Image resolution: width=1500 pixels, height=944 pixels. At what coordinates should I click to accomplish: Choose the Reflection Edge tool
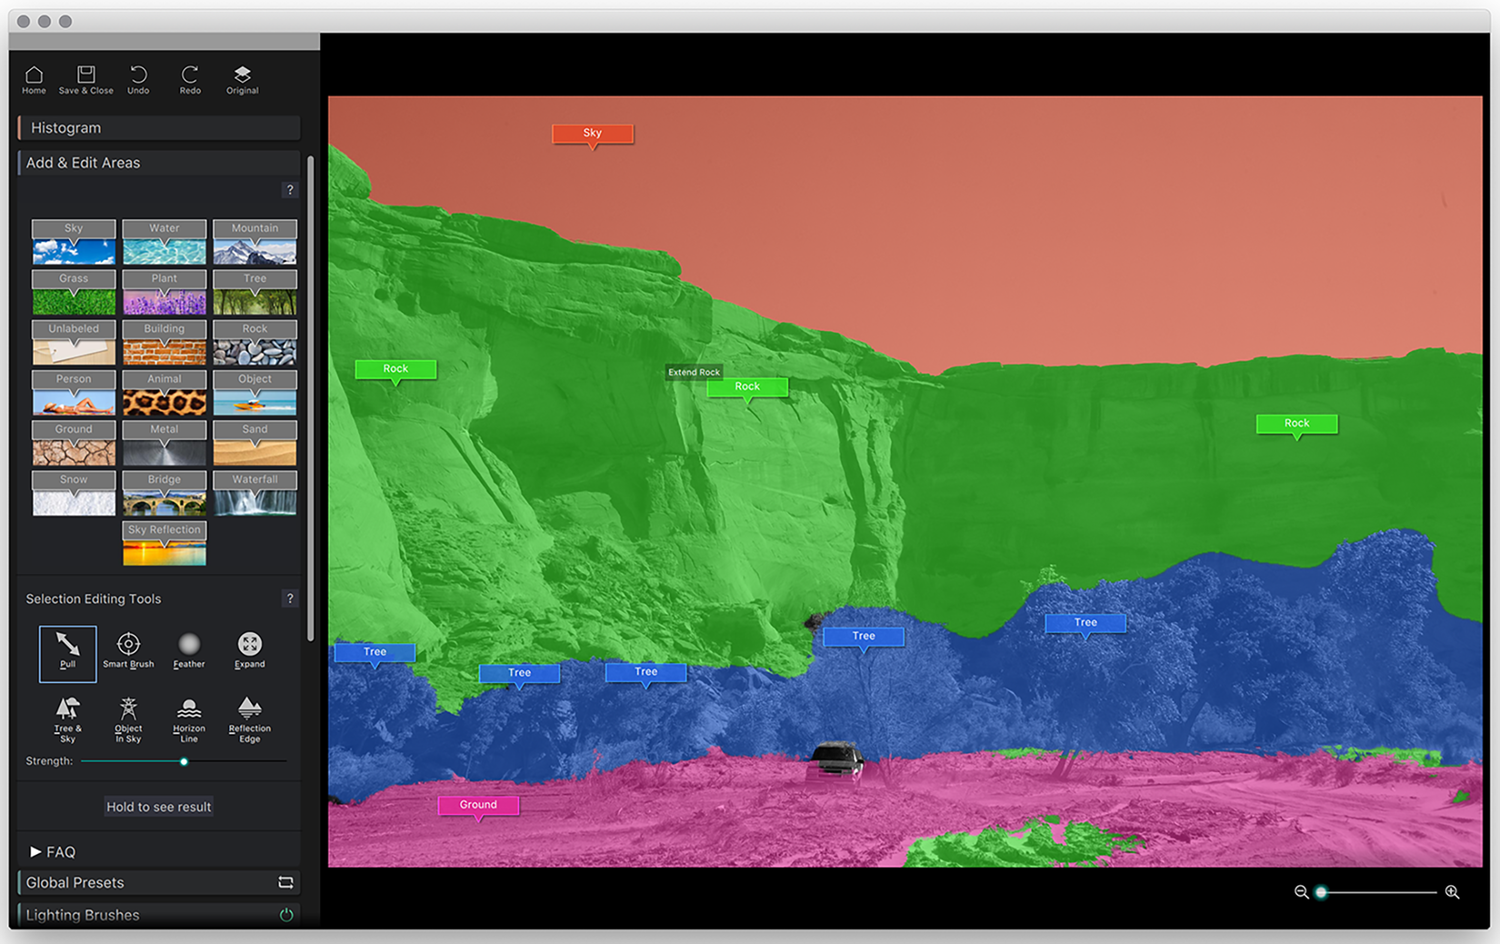coord(250,718)
